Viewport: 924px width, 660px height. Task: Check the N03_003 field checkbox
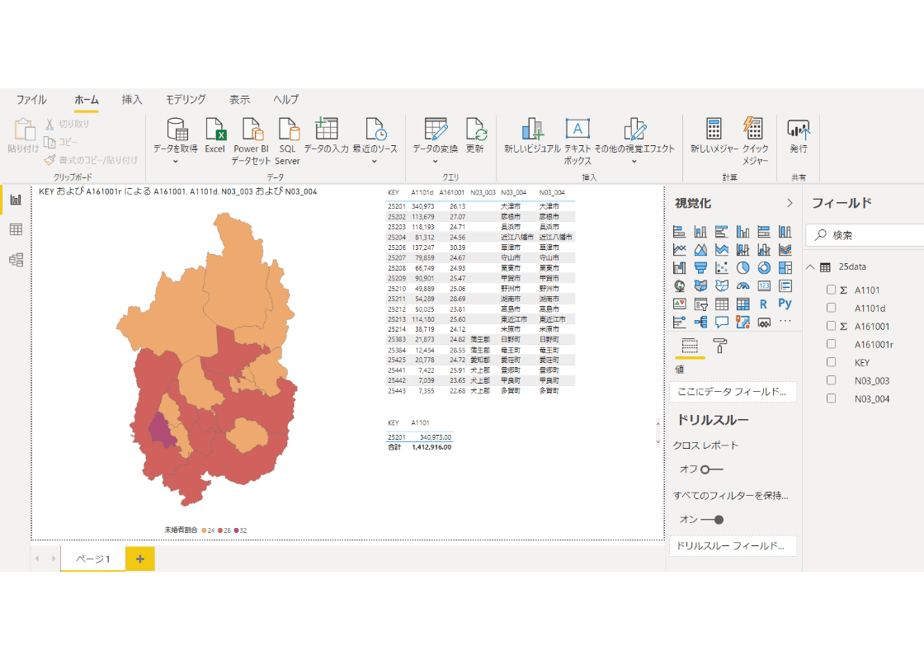point(831,381)
